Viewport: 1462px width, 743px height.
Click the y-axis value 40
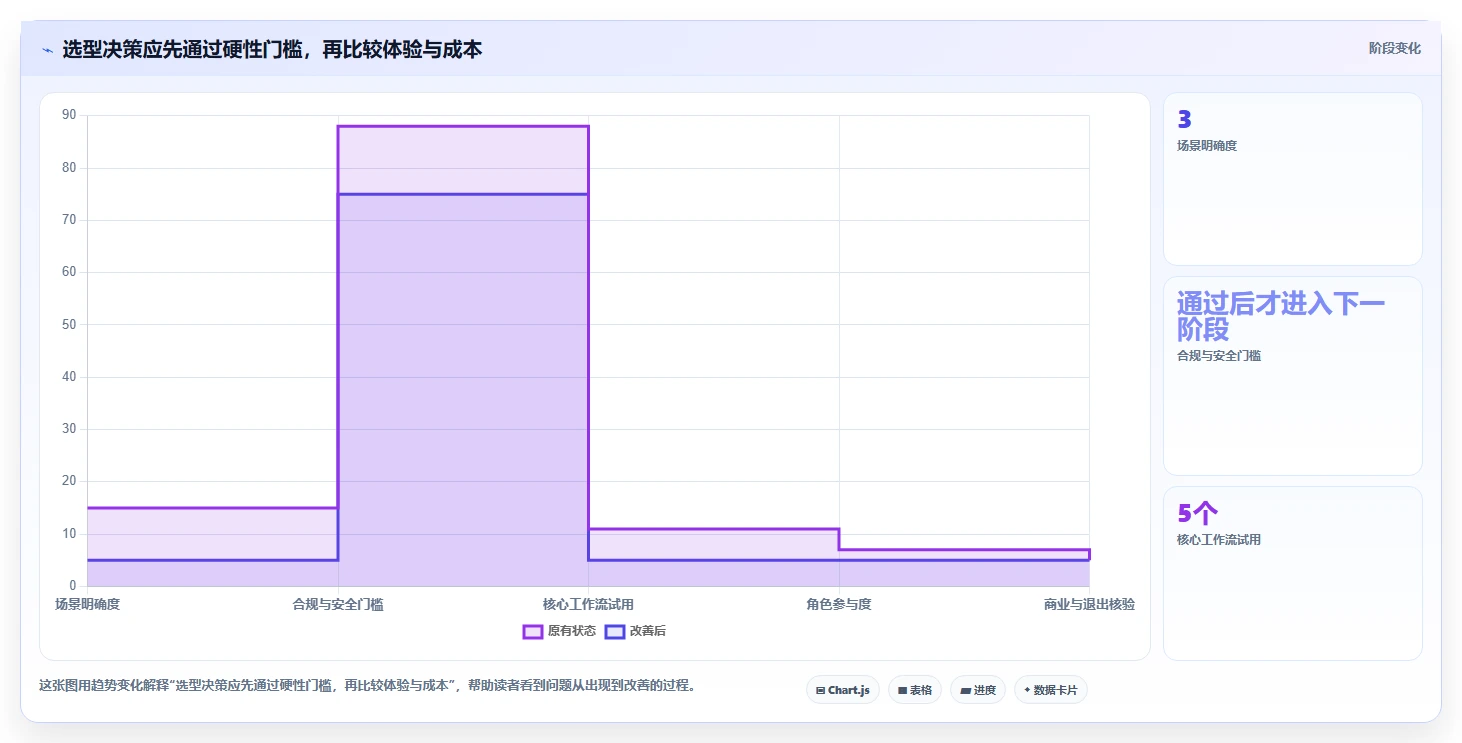tap(70, 377)
